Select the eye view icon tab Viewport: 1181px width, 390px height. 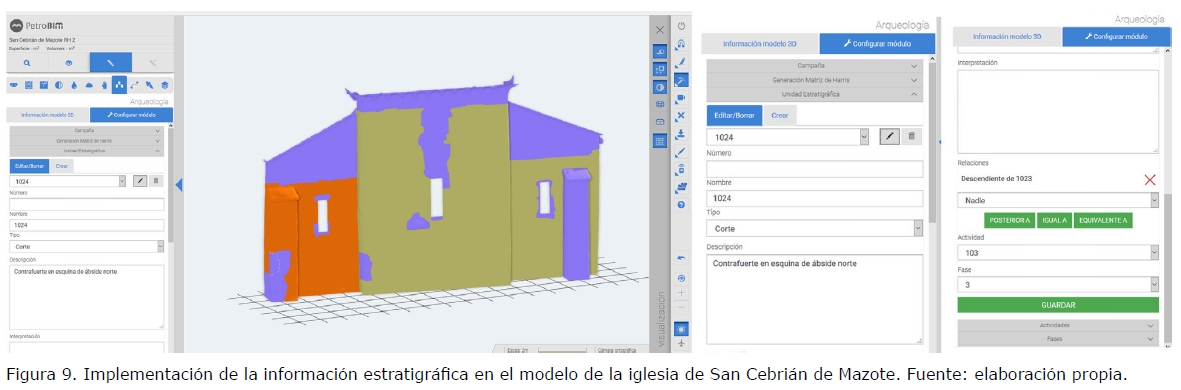coord(69,63)
